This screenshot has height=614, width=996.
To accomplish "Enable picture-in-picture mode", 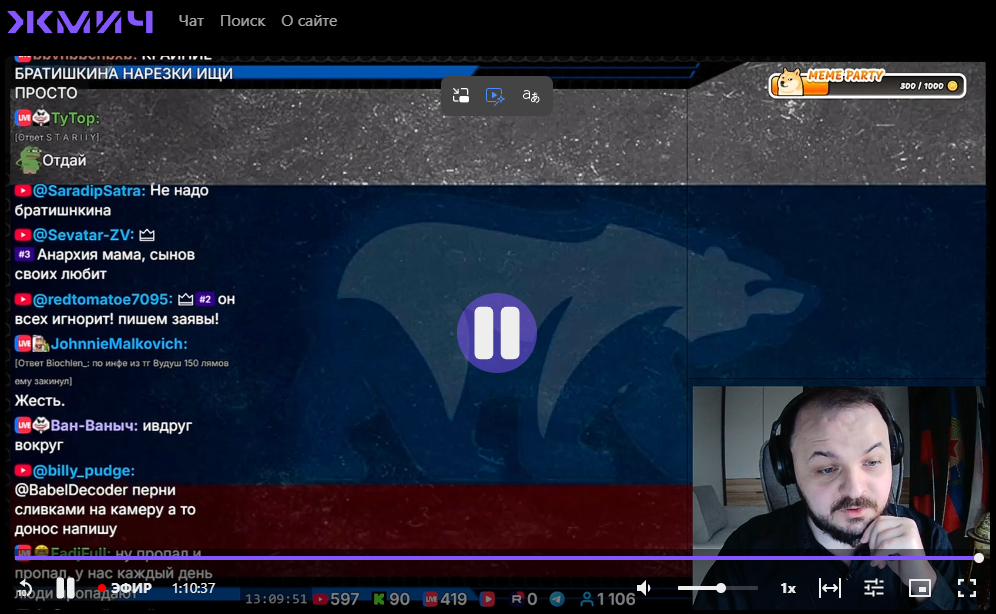I will tap(919, 588).
